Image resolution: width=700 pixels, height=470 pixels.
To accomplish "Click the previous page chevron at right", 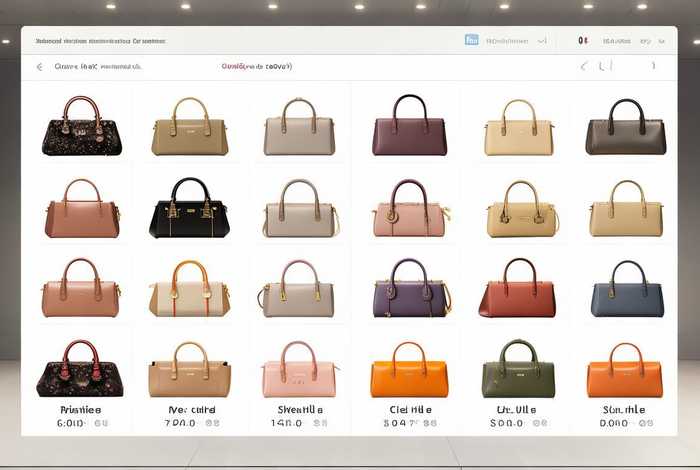I will click(583, 67).
